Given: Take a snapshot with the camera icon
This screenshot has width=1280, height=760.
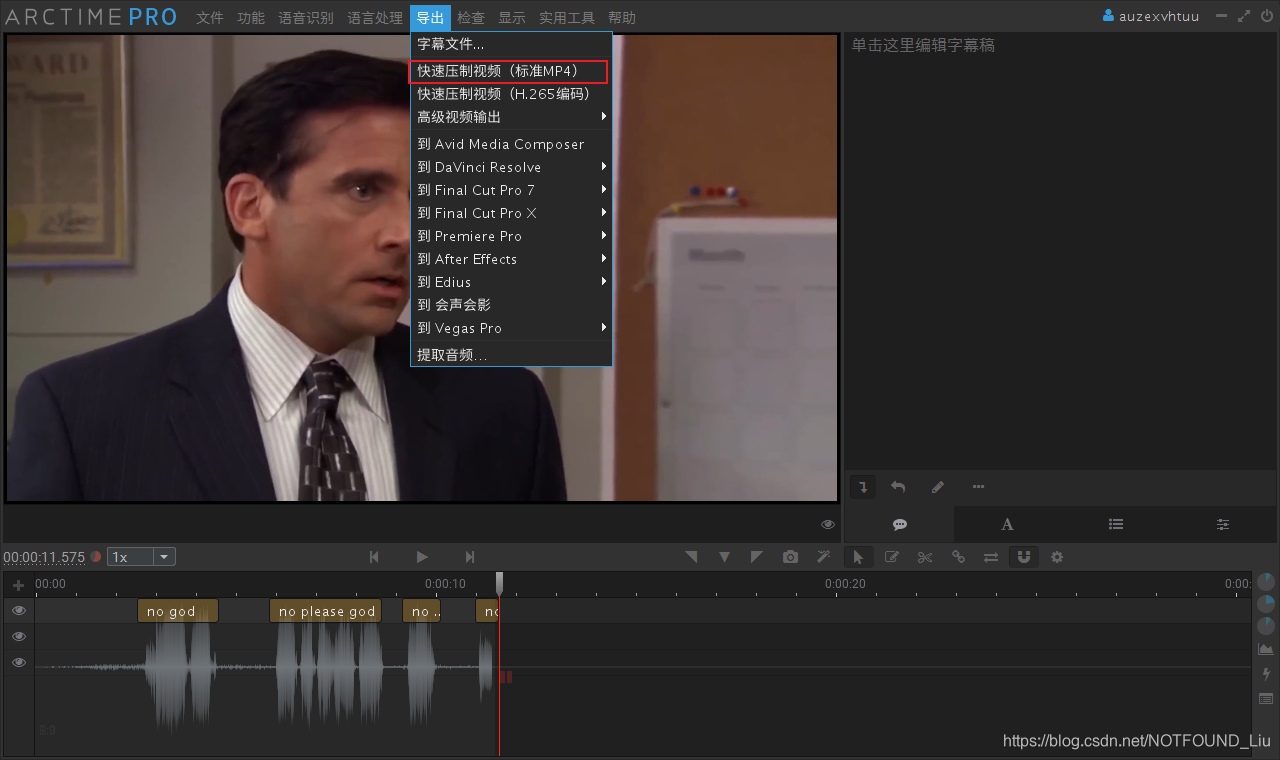Looking at the screenshot, I should pyautogui.click(x=791, y=557).
